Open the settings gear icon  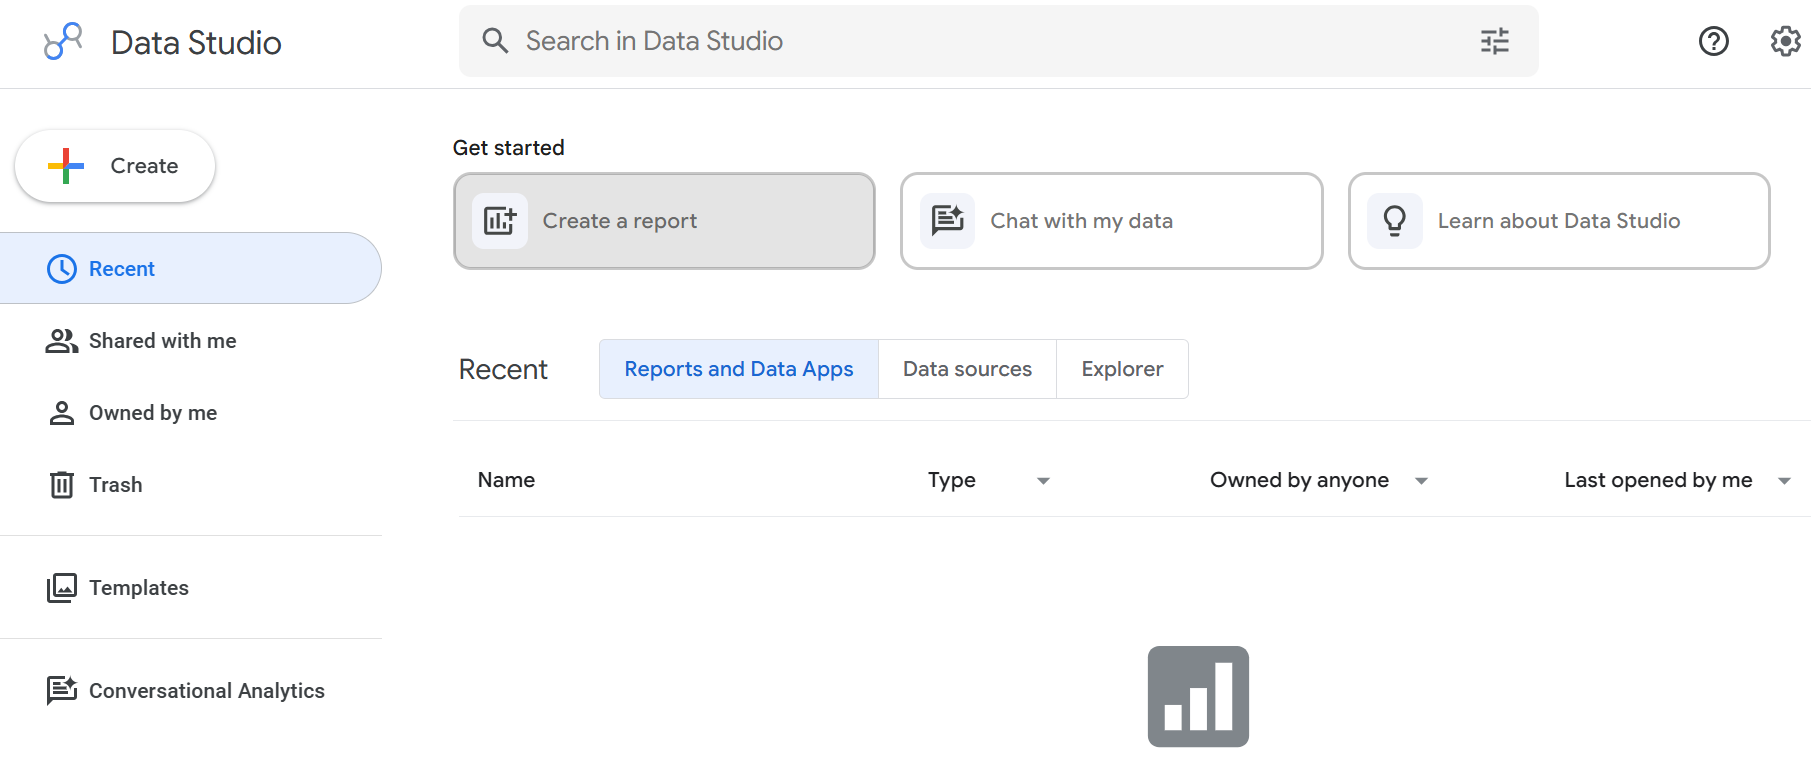tap(1785, 41)
